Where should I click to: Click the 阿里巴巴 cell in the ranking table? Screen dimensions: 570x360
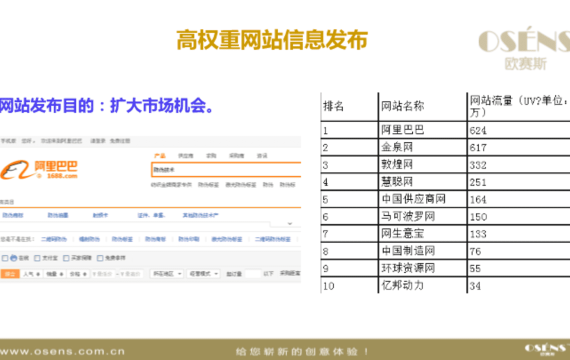click(422, 130)
